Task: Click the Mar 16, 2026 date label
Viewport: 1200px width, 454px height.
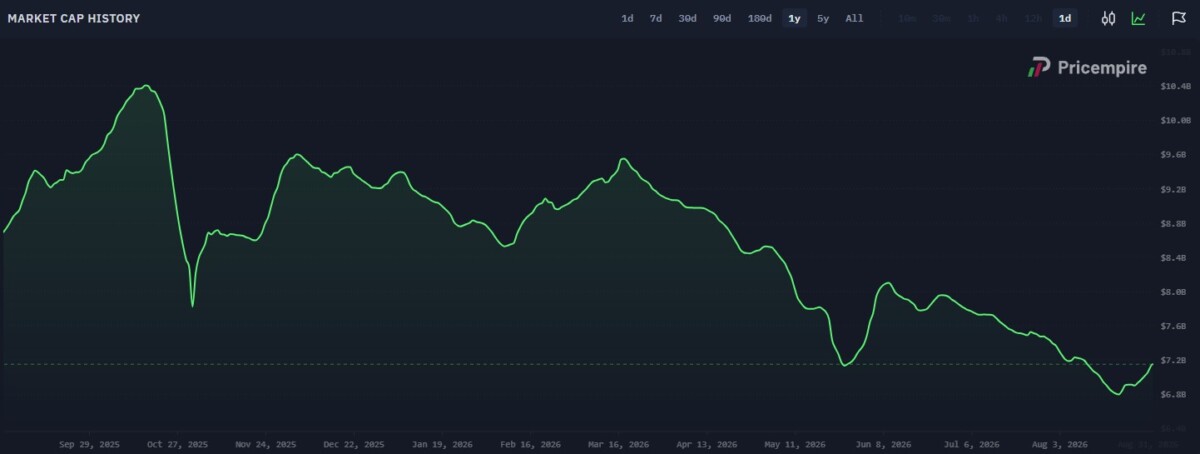Action: tap(618, 444)
